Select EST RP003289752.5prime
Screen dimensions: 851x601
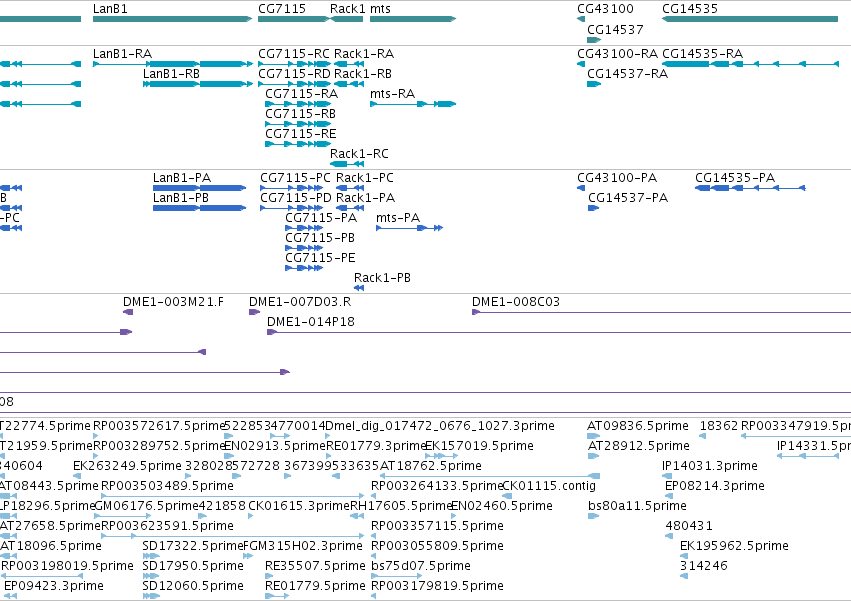coord(96,456)
